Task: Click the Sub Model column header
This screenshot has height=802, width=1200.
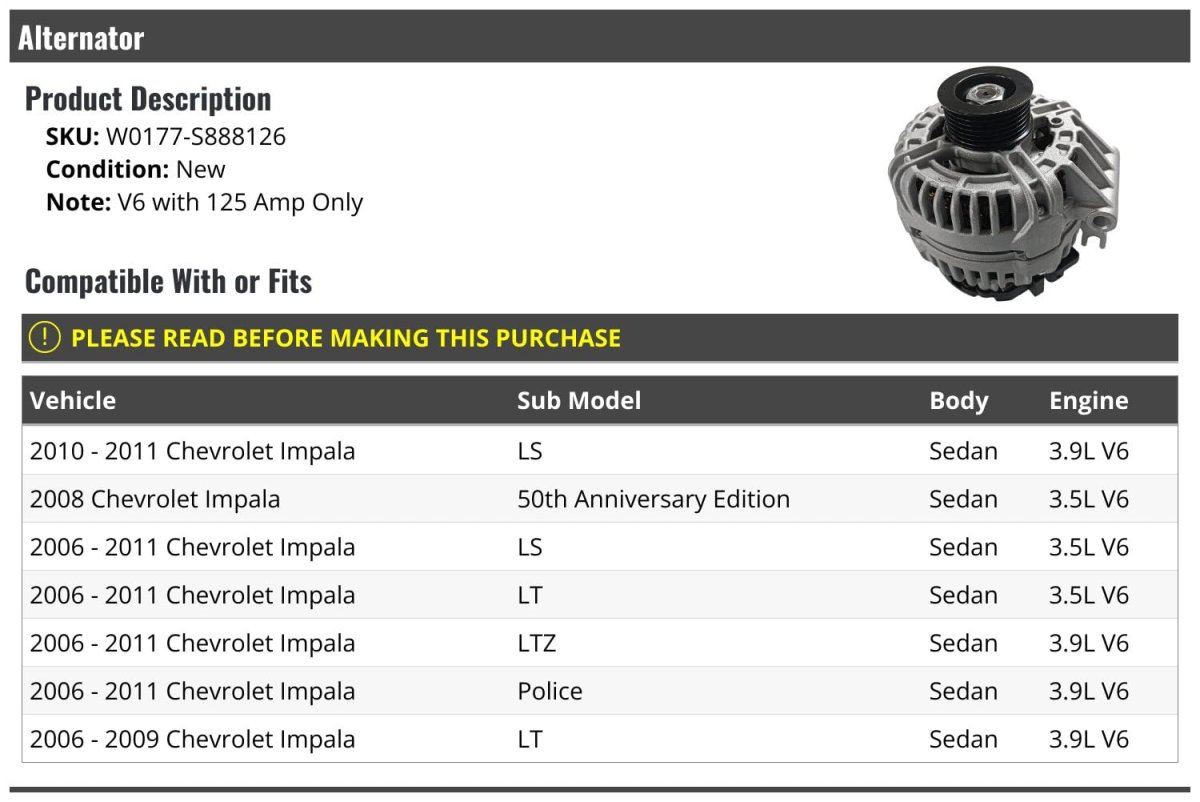Action: click(579, 401)
